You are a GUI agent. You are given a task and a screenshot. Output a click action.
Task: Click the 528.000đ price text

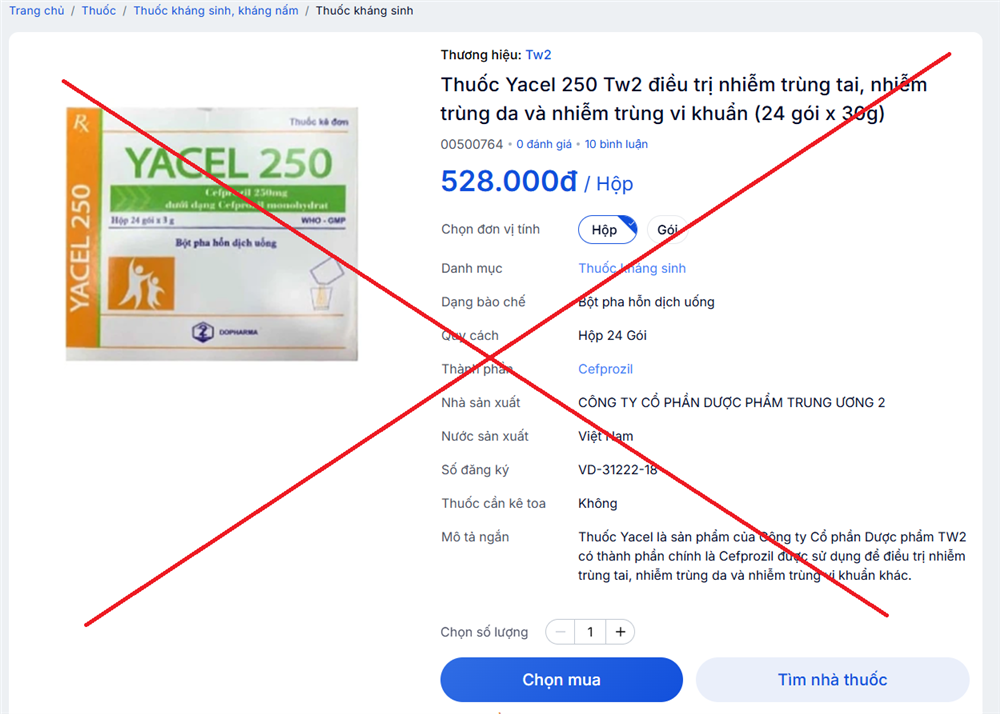click(509, 181)
